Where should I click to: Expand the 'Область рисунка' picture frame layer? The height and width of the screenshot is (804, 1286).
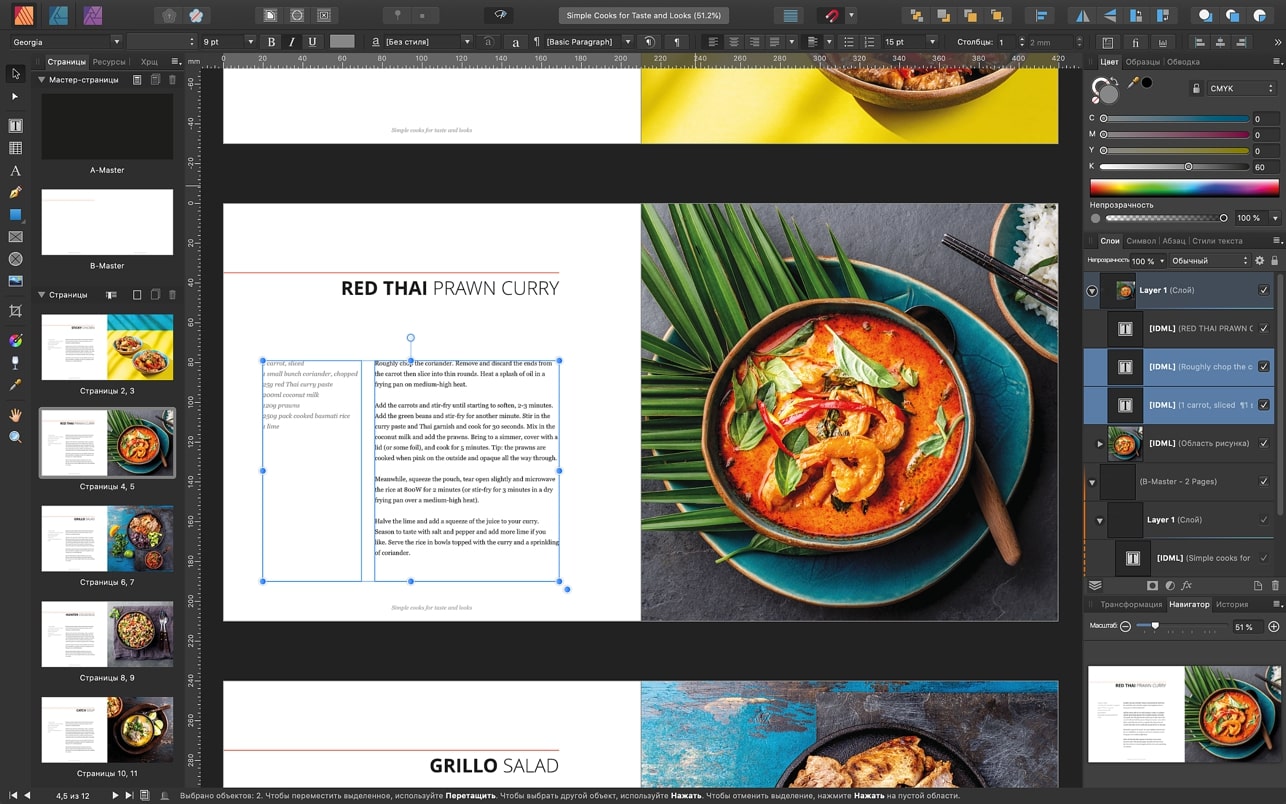coord(1099,443)
